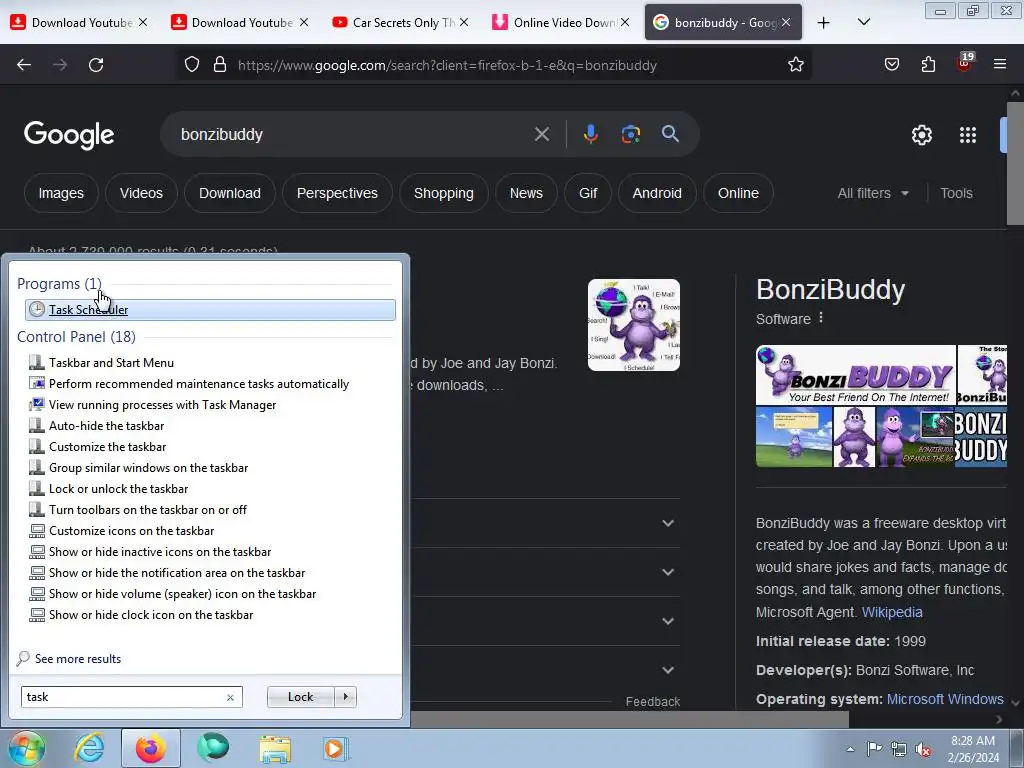Open the Windows Start orb

point(26,748)
